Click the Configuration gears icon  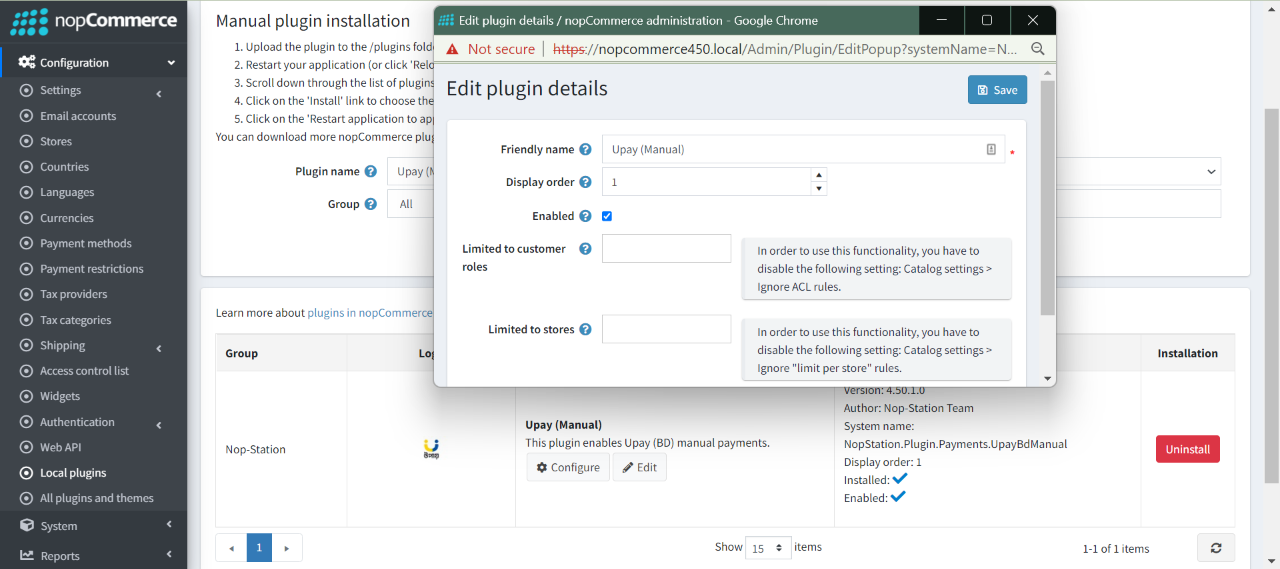pos(26,62)
